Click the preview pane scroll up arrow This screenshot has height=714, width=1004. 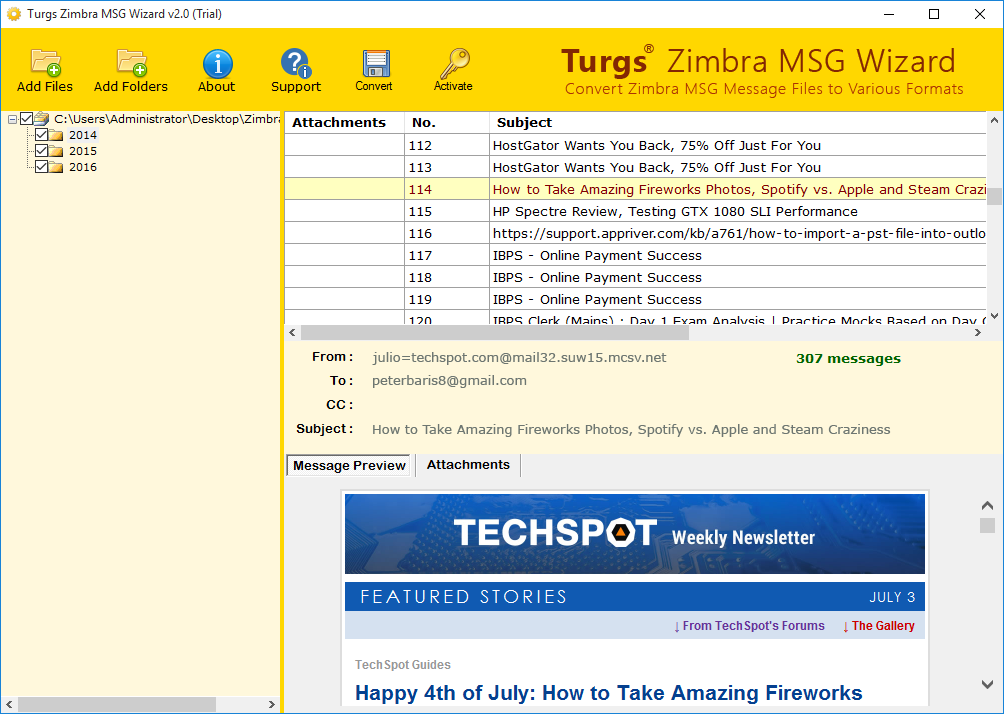tap(987, 506)
